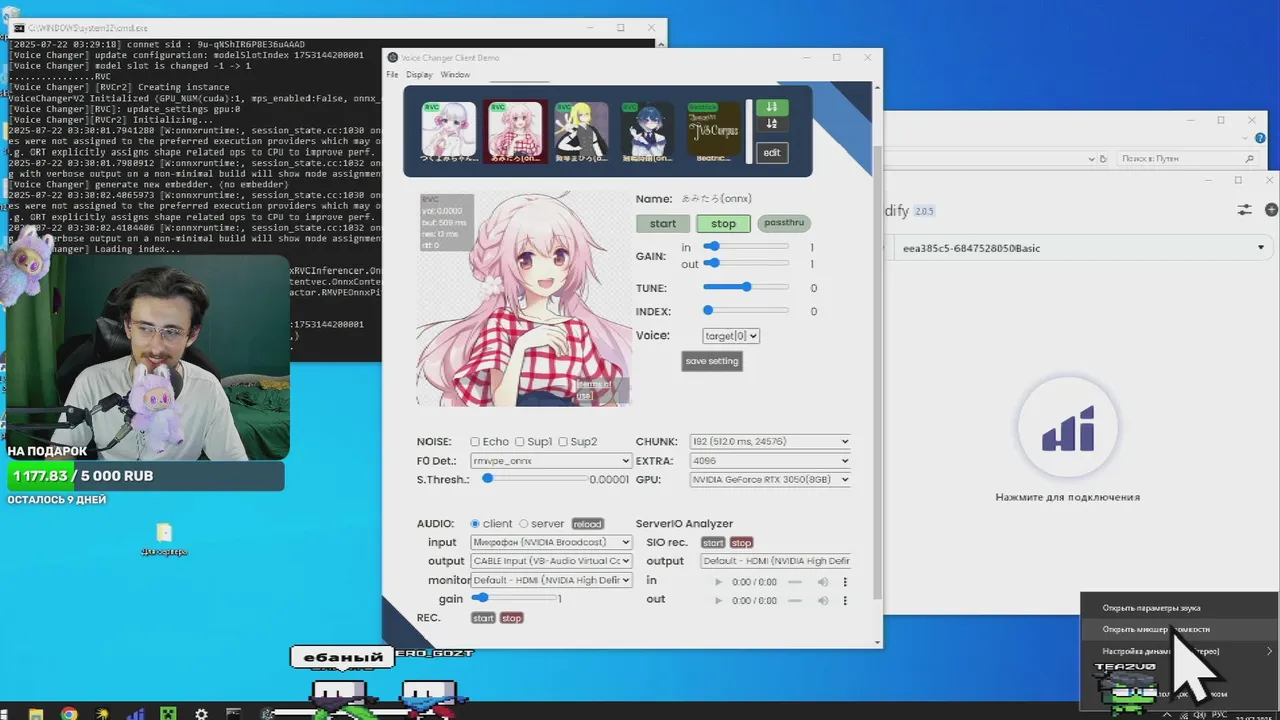Play the 'out' audio track

click(718, 600)
